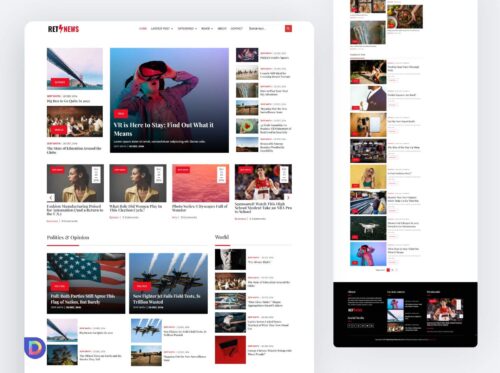Image resolution: width=500 pixels, height=373 pixels.
Task: Focus the header search input field
Action: point(266,29)
